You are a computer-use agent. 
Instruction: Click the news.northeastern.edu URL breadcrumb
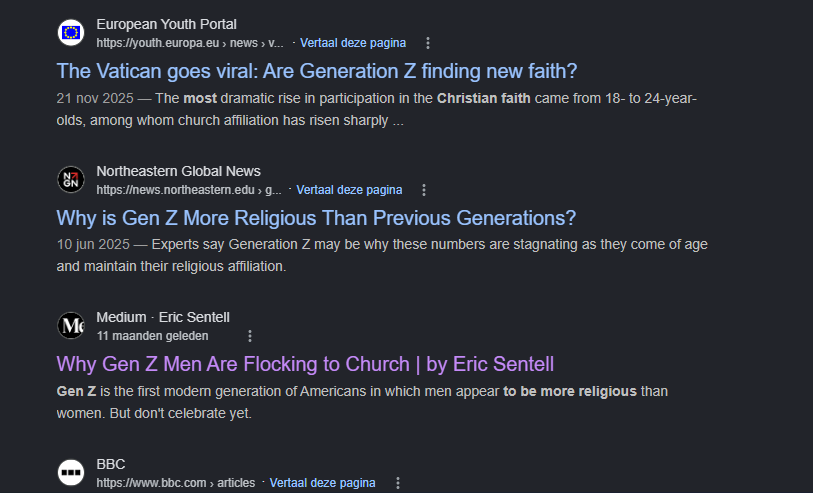pos(188,190)
